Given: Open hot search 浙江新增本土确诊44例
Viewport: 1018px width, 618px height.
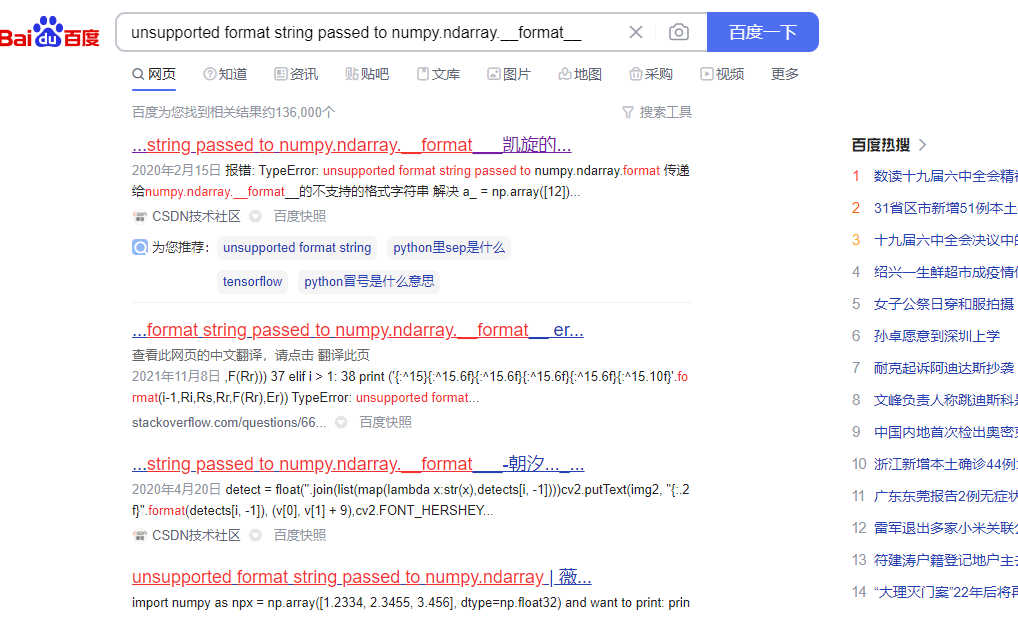Looking at the screenshot, I should (945, 464).
